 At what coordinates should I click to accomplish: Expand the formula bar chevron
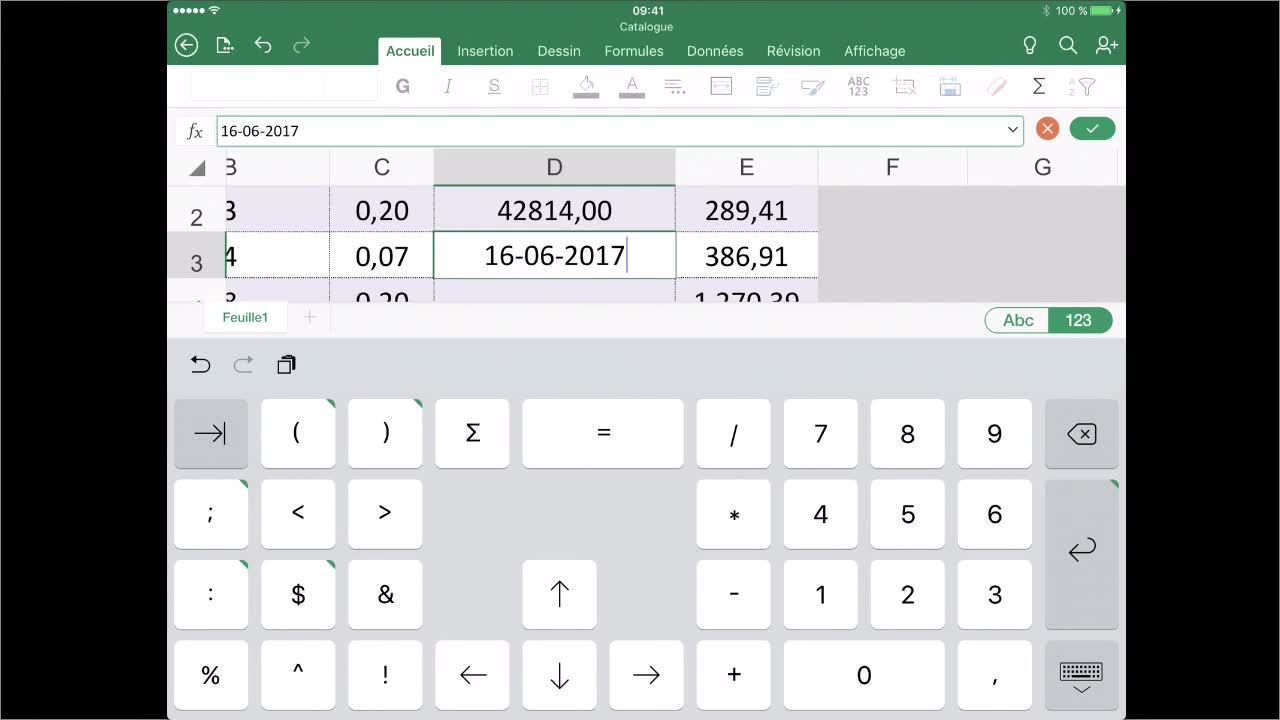1012,130
